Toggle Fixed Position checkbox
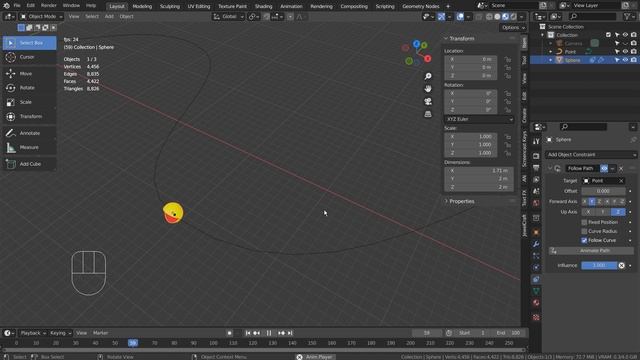Viewport: 640px width, 360px height. [584, 222]
